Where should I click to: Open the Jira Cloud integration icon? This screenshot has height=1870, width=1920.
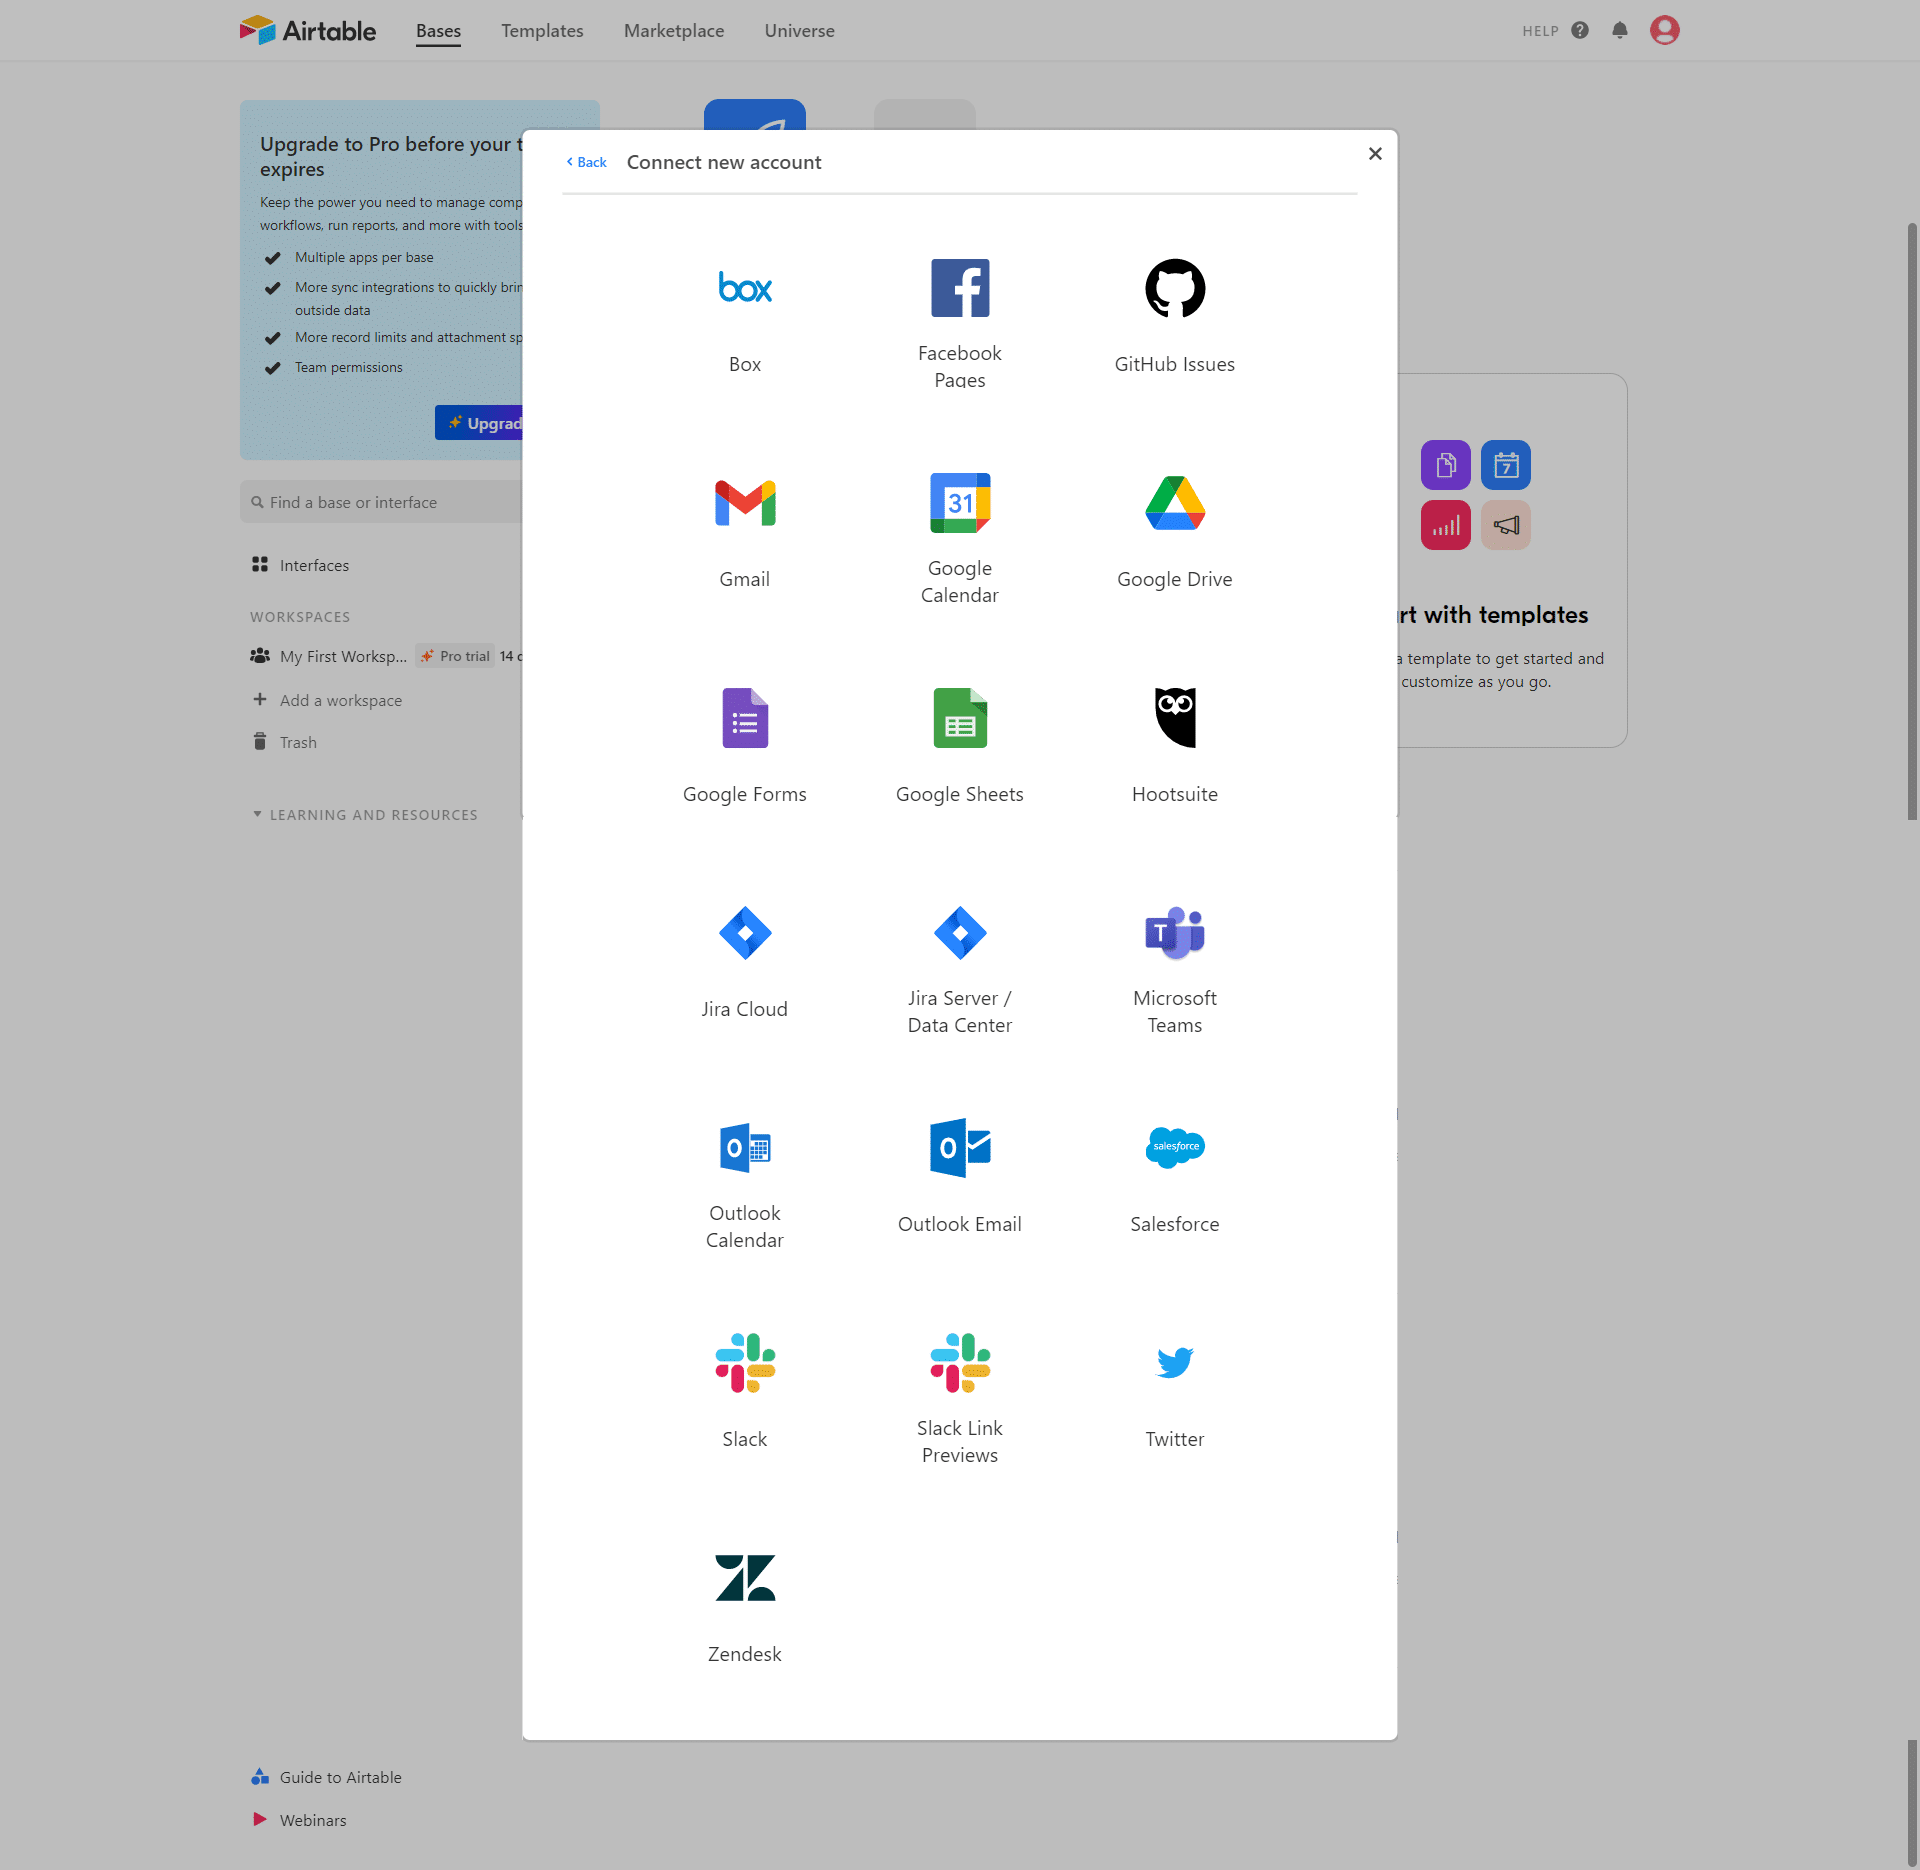click(746, 931)
